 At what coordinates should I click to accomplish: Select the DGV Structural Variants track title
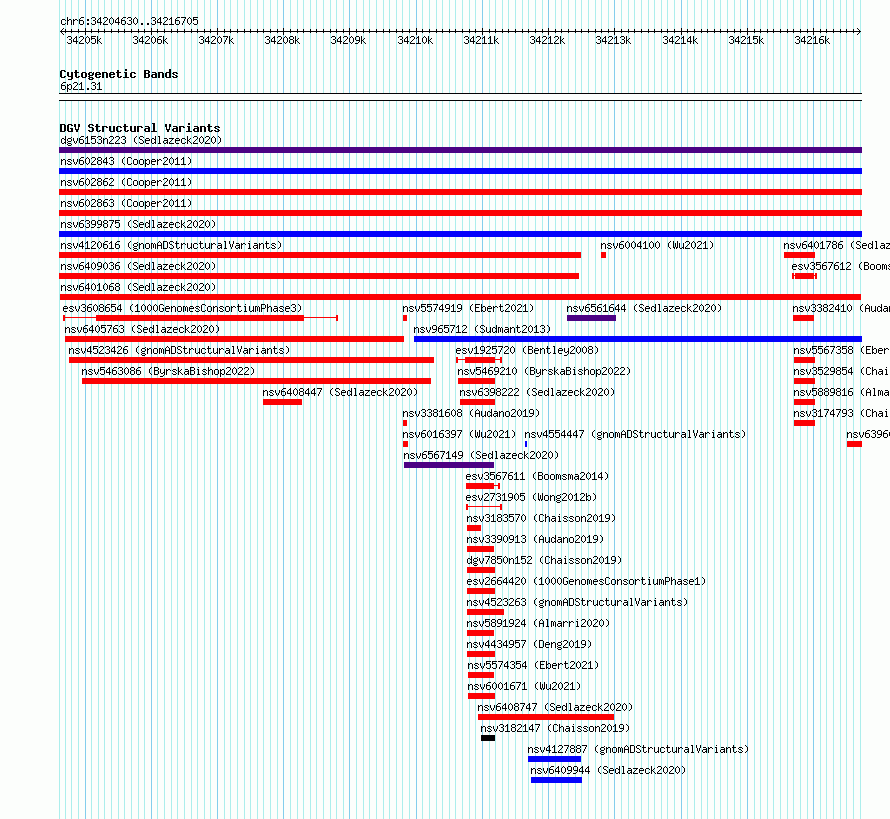click(140, 128)
